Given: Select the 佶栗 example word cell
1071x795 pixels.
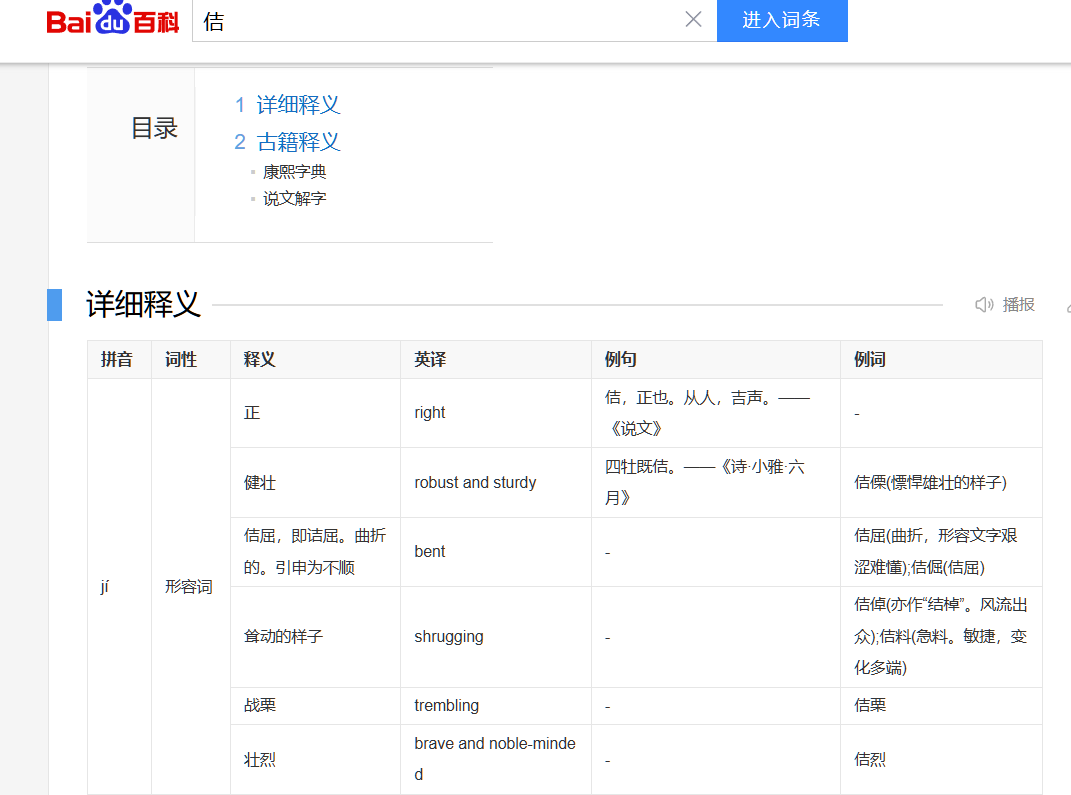Looking at the screenshot, I should pyautogui.click(x=941, y=706).
